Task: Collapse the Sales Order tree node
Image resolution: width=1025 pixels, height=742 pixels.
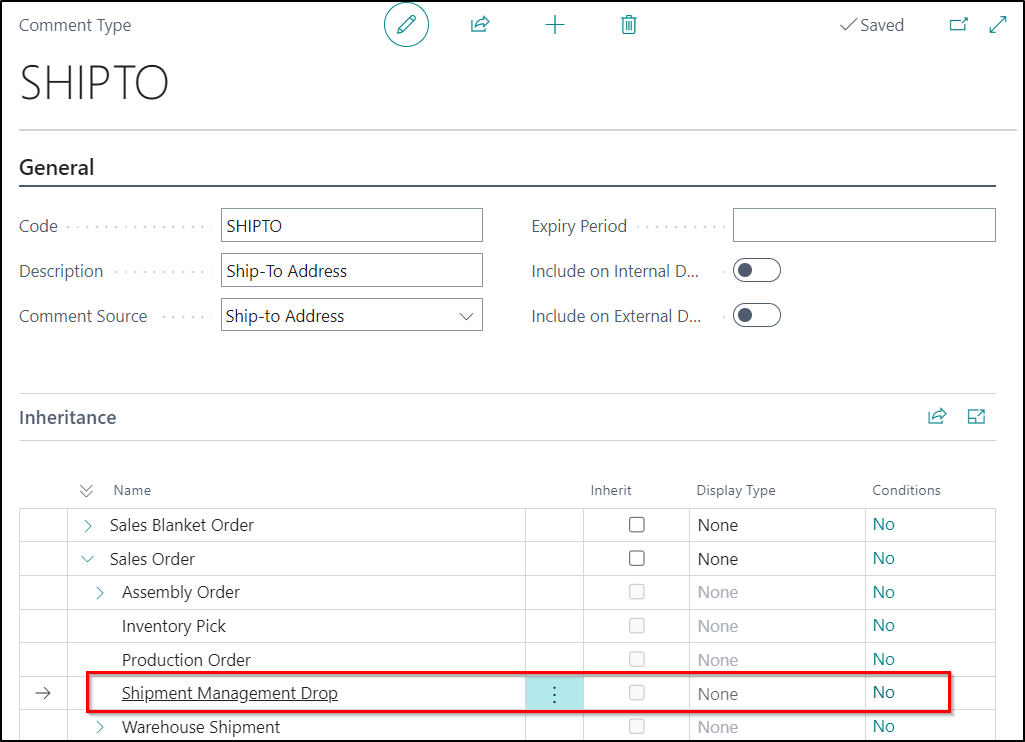Action: click(88, 559)
